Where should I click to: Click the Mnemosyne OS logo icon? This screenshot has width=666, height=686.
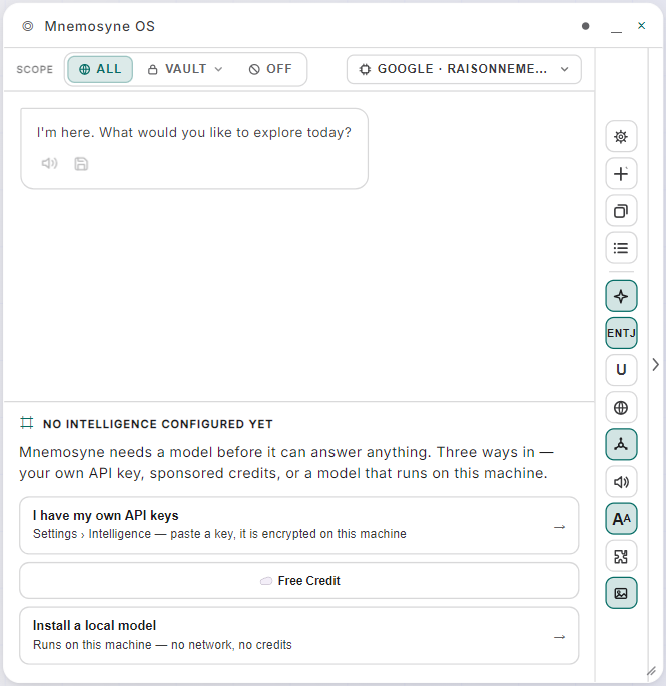28,26
